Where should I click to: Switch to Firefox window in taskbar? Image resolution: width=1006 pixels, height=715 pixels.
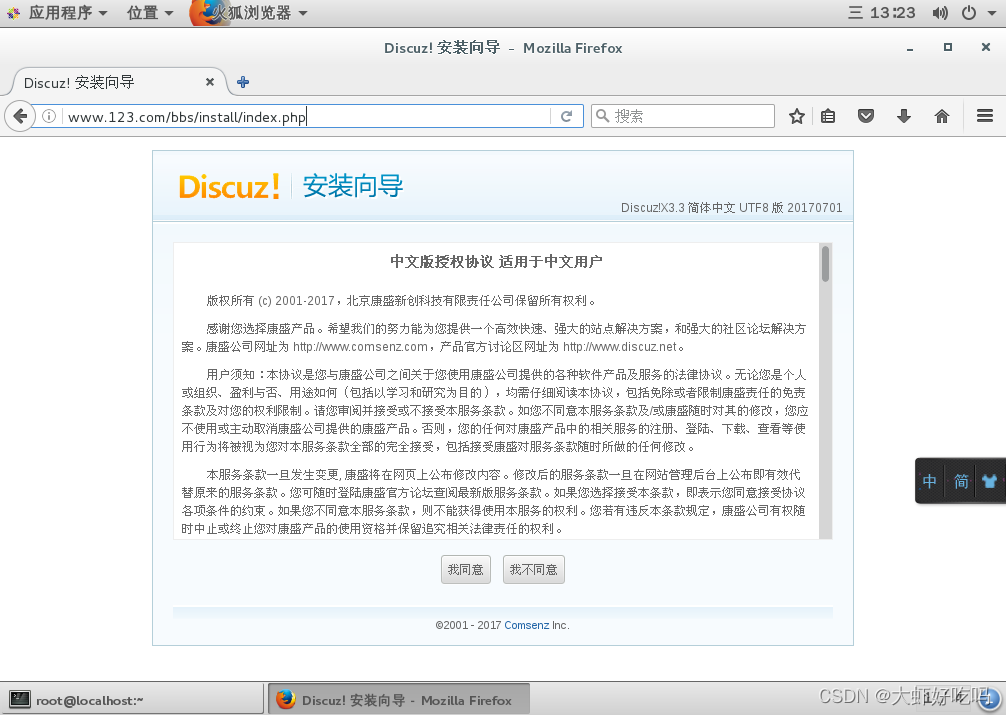398,700
